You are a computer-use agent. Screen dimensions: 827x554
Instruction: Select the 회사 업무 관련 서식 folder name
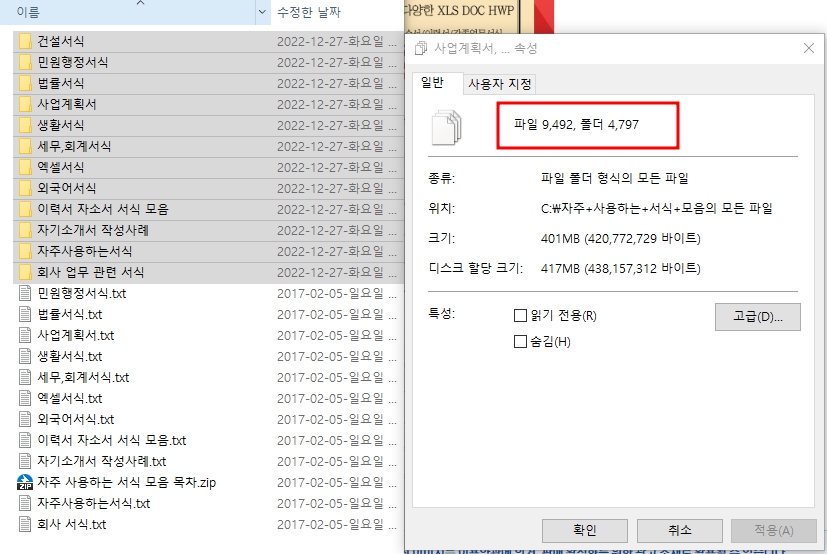click(x=91, y=272)
